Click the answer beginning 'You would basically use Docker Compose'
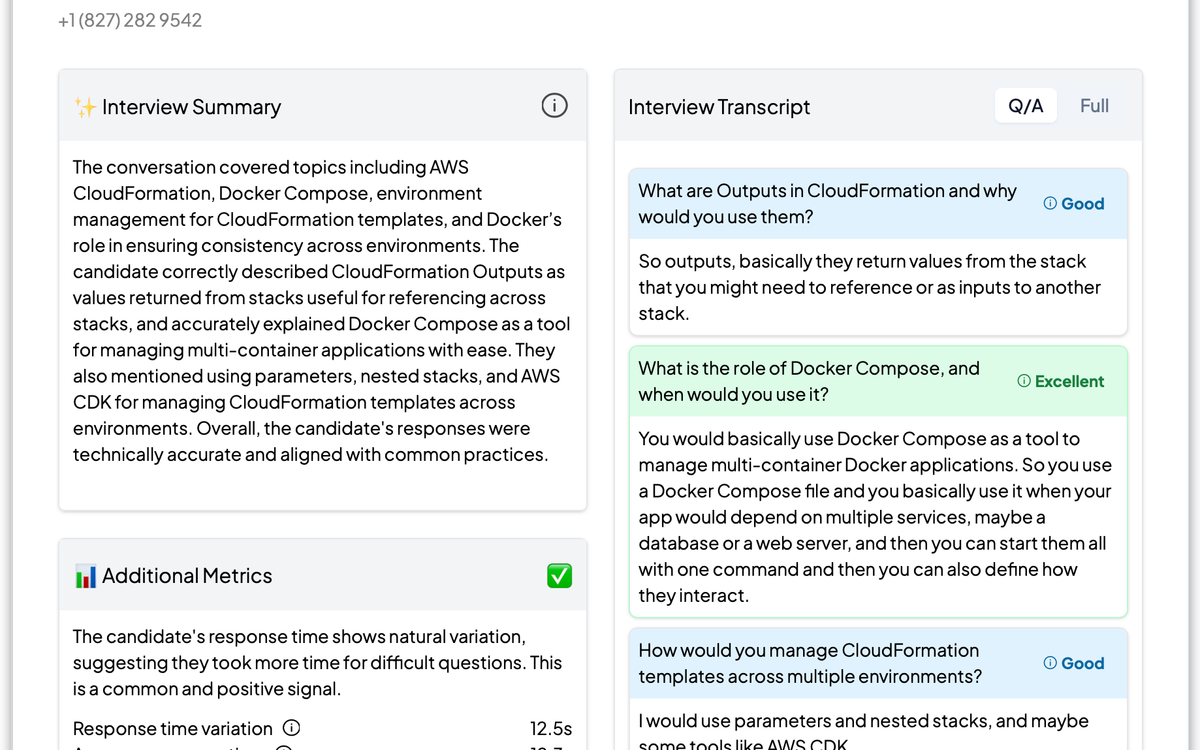This screenshot has height=750, width=1200. click(x=875, y=517)
